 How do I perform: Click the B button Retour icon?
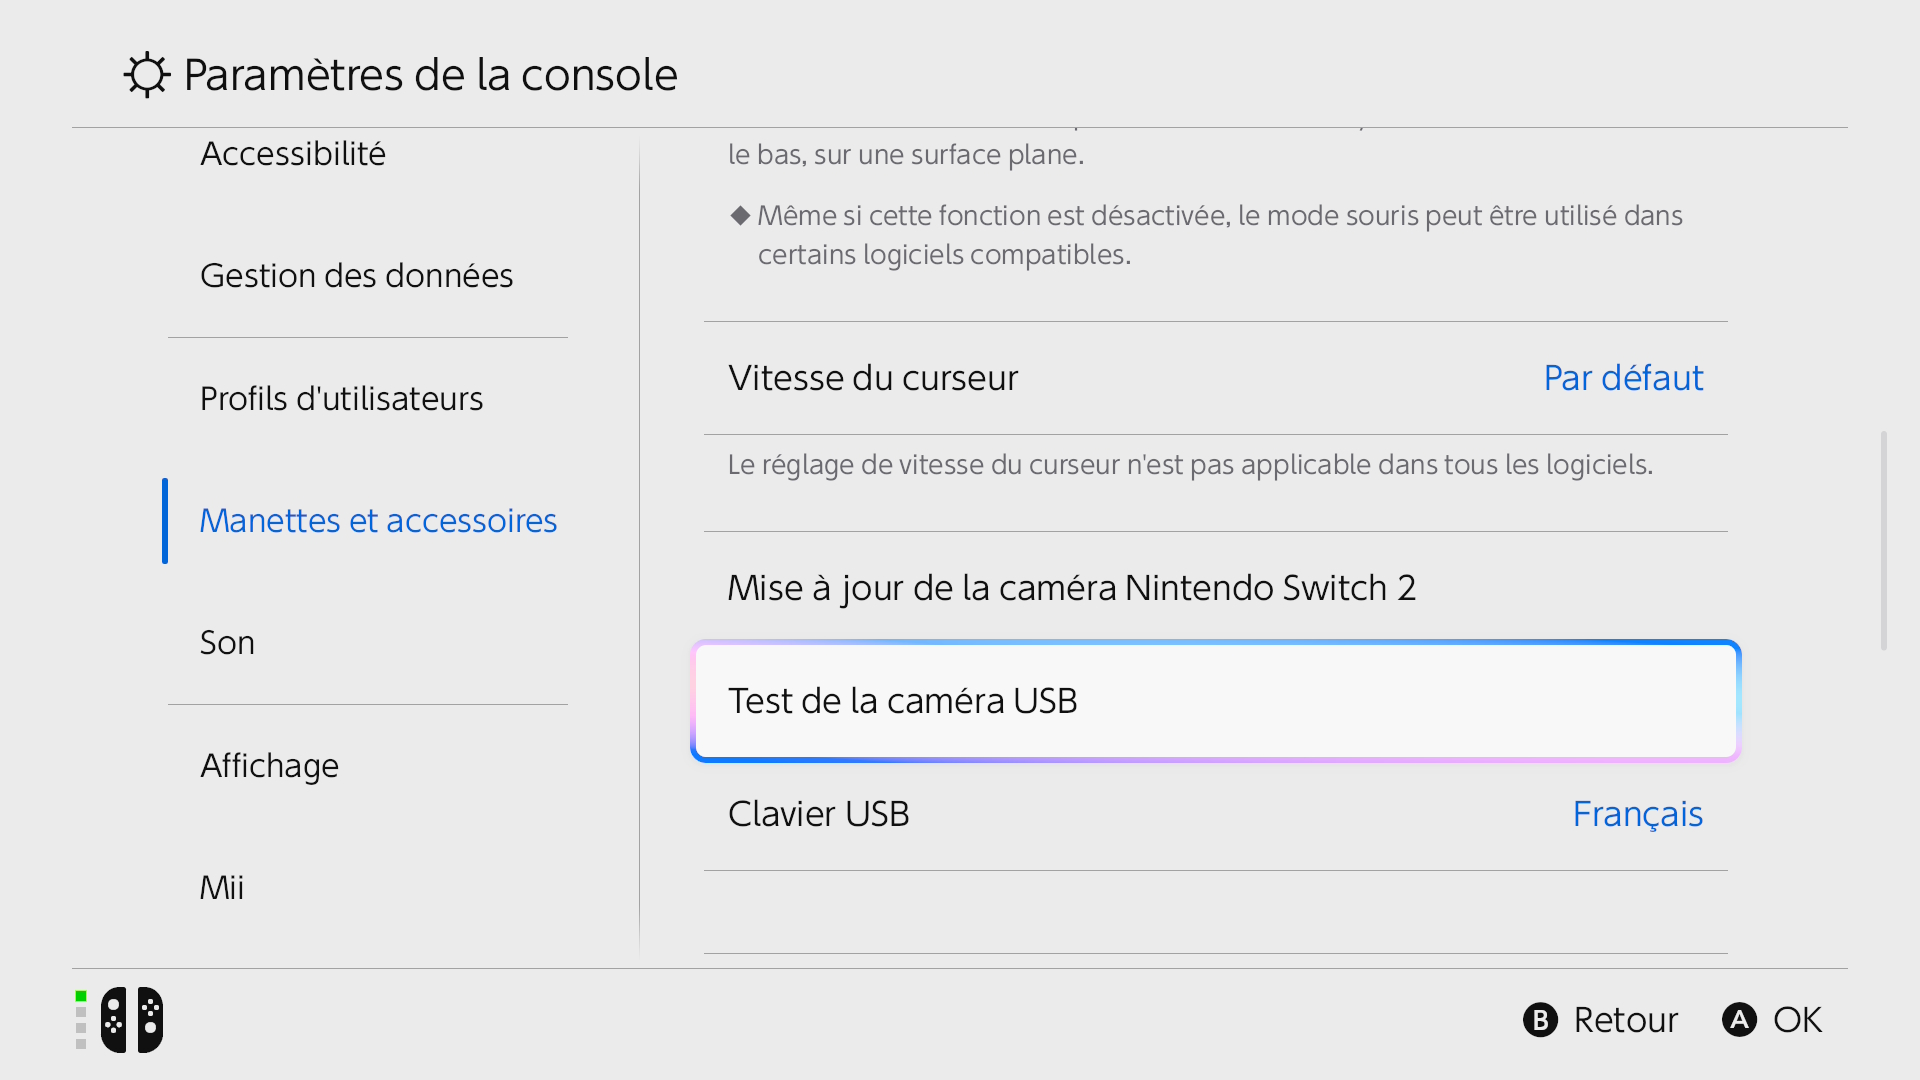[x=1540, y=1020]
